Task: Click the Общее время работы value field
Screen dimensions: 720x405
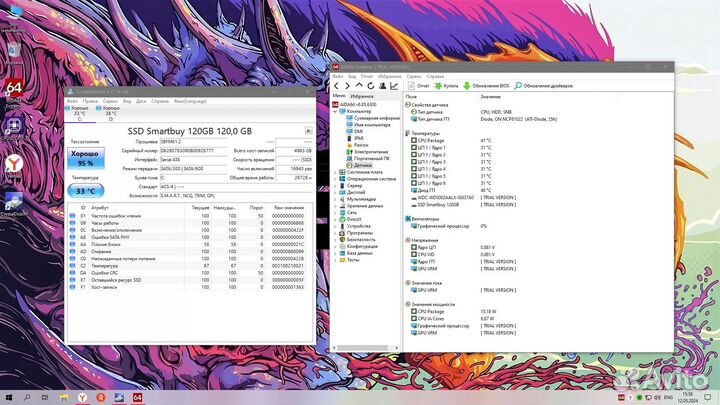Action: 294,178
